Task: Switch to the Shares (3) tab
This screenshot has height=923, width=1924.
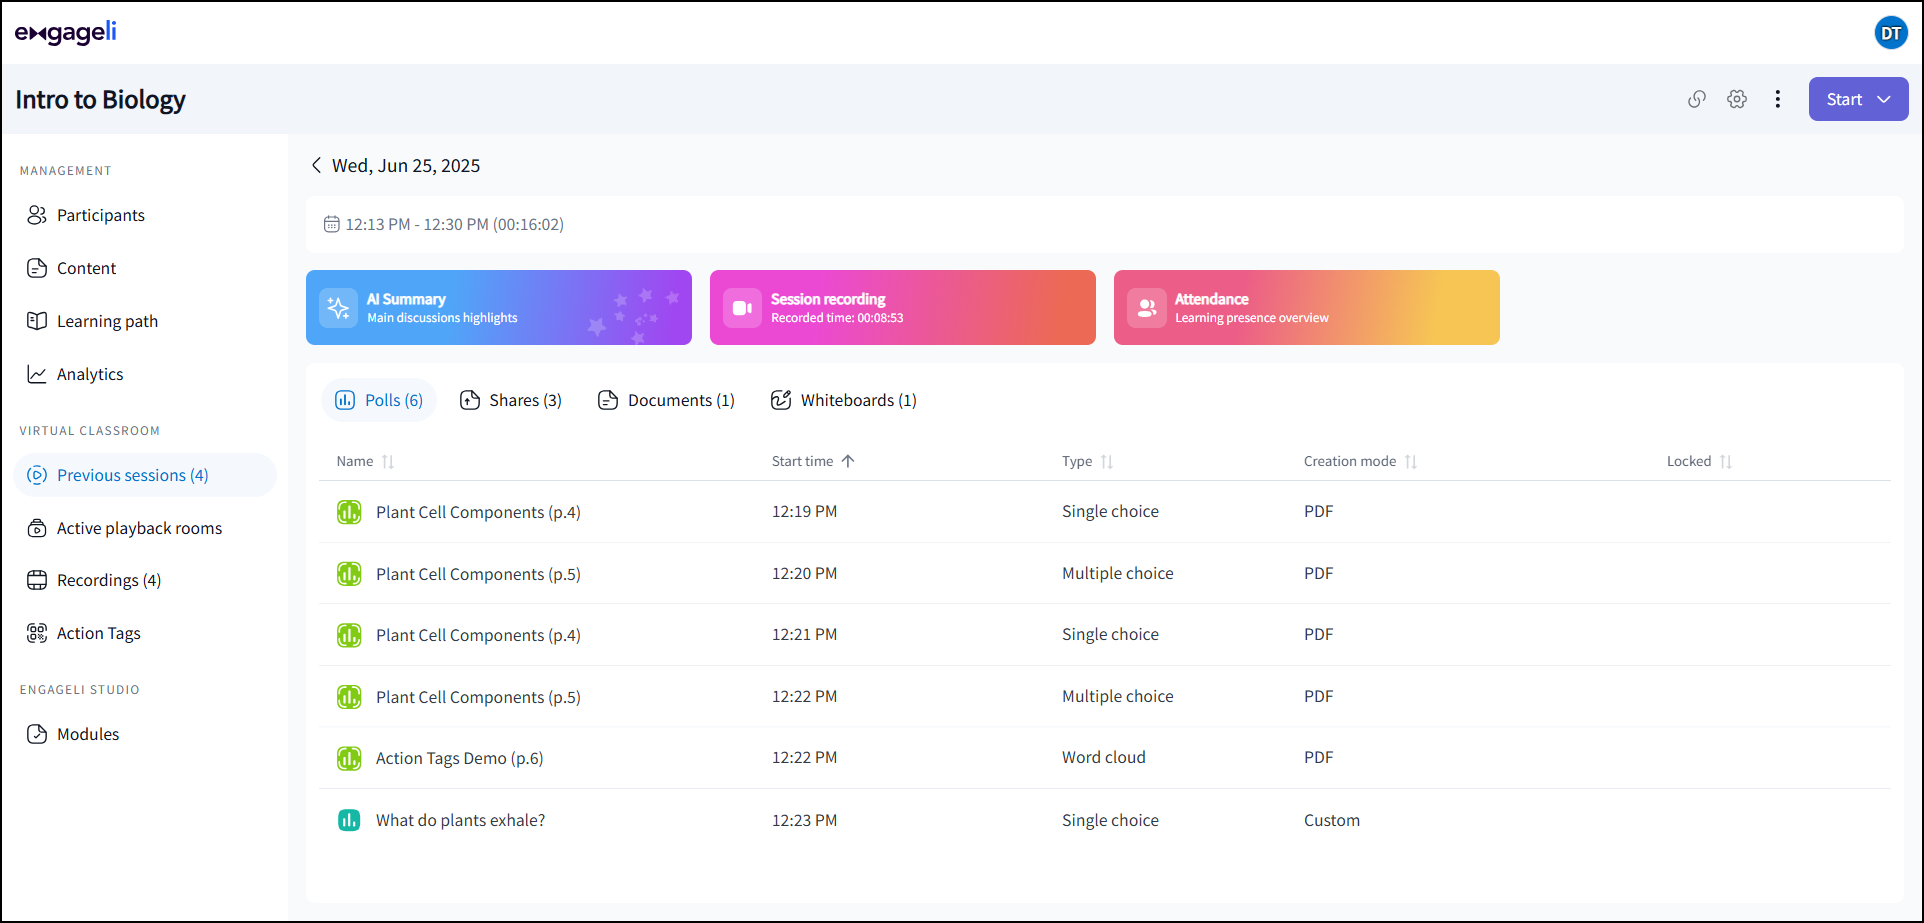Action: click(x=511, y=400)
